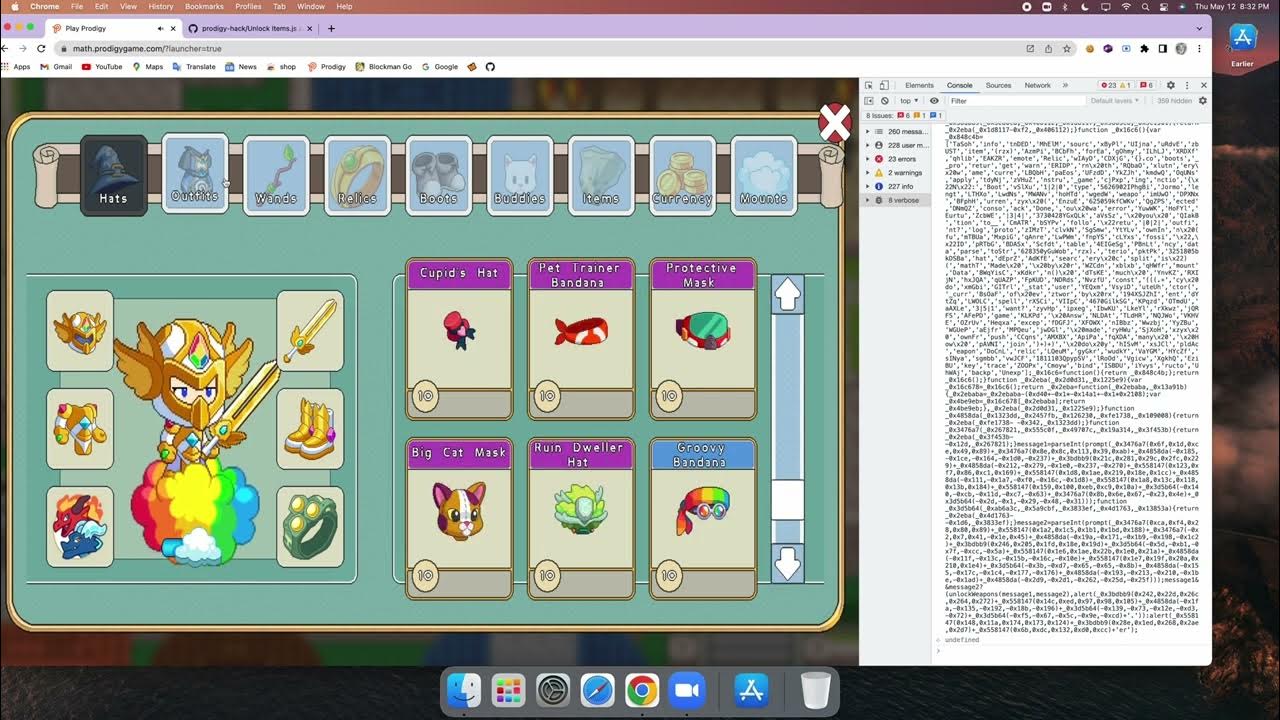Switch to DevTools Console tab
The width and height of the screenshot is (1280, 720).
tap(959, 86)
